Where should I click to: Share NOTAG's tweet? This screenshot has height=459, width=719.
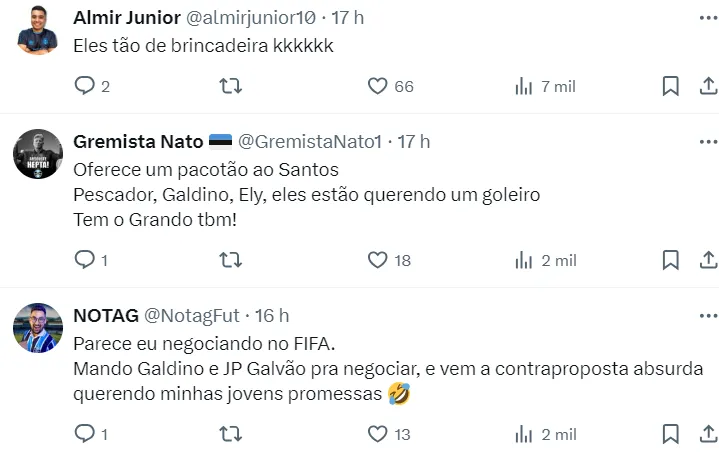click(x=707, y=434)
